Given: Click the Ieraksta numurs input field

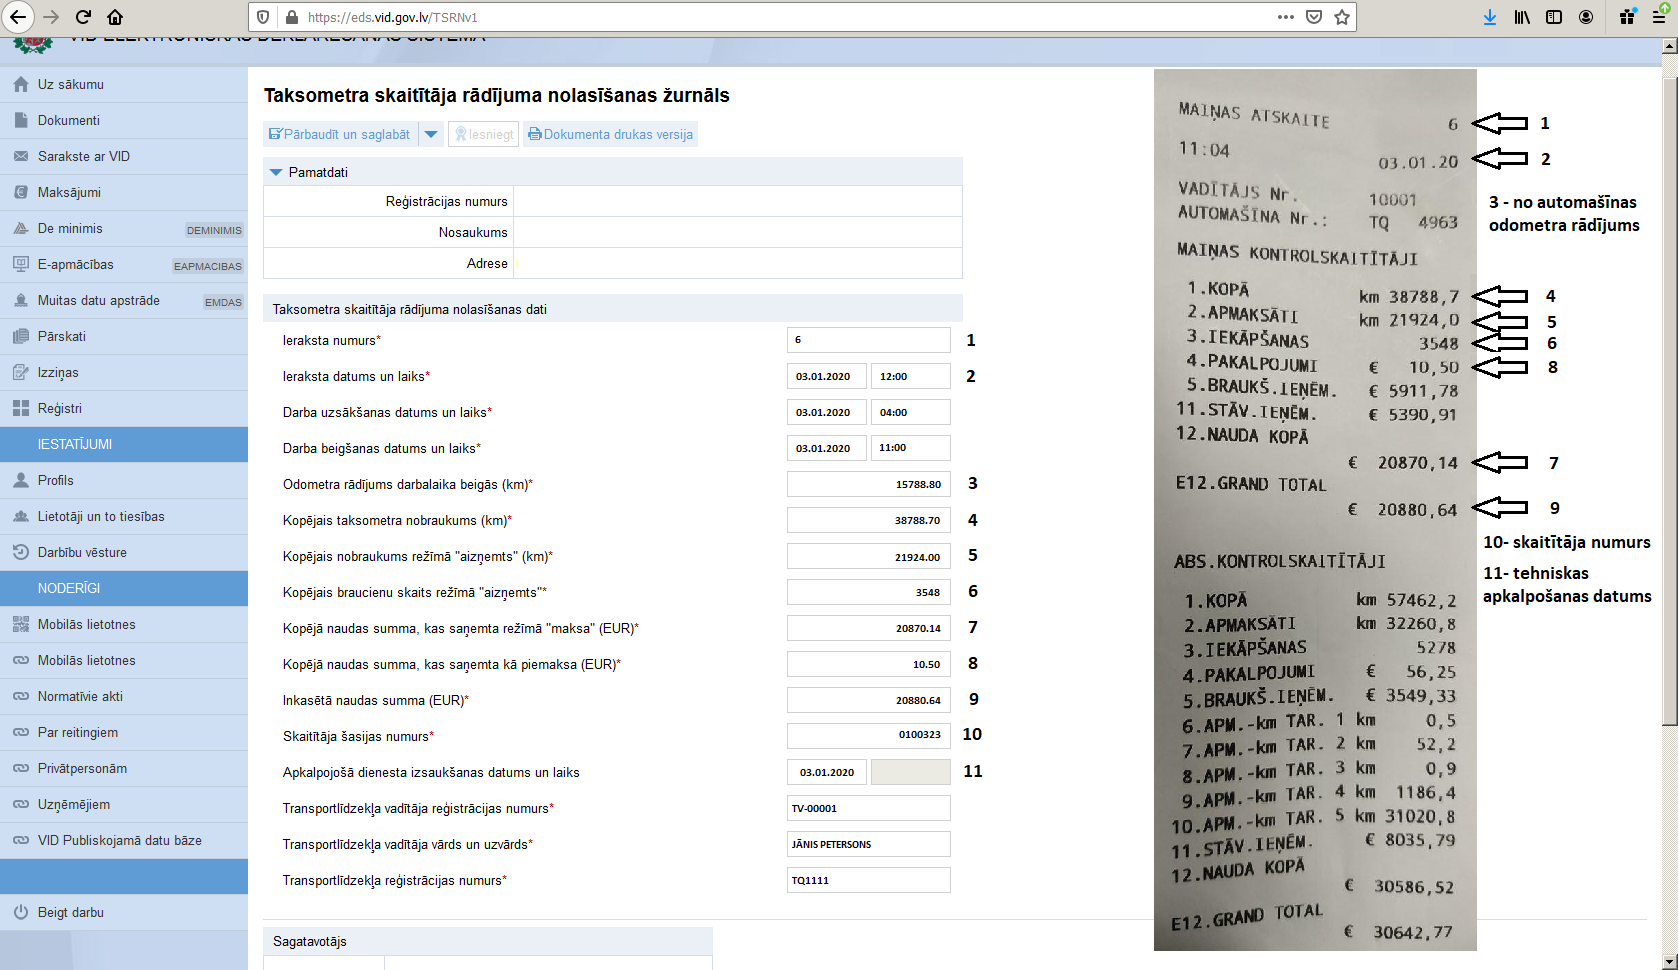Looking at the screenshot, I should point(868,340).
